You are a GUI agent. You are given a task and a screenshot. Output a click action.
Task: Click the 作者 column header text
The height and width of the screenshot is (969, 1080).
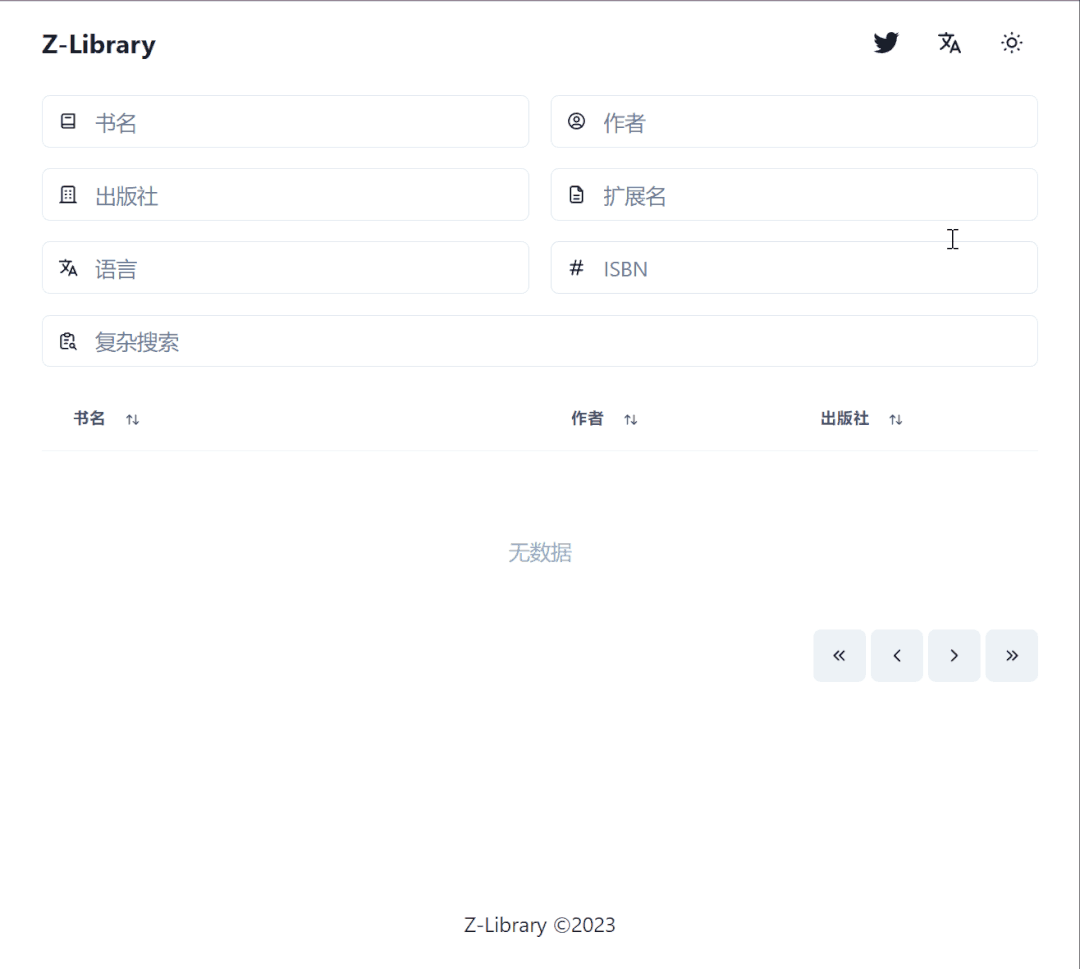[x=588, y=418]
